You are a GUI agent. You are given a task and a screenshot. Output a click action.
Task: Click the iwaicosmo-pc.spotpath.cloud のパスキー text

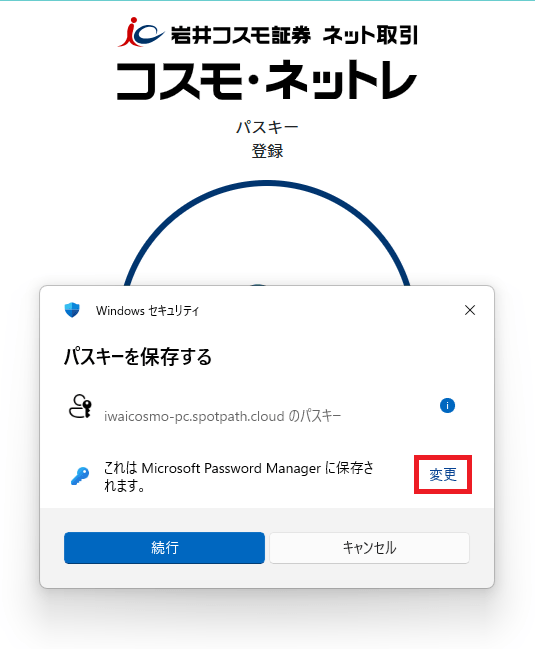coord(222,416)
